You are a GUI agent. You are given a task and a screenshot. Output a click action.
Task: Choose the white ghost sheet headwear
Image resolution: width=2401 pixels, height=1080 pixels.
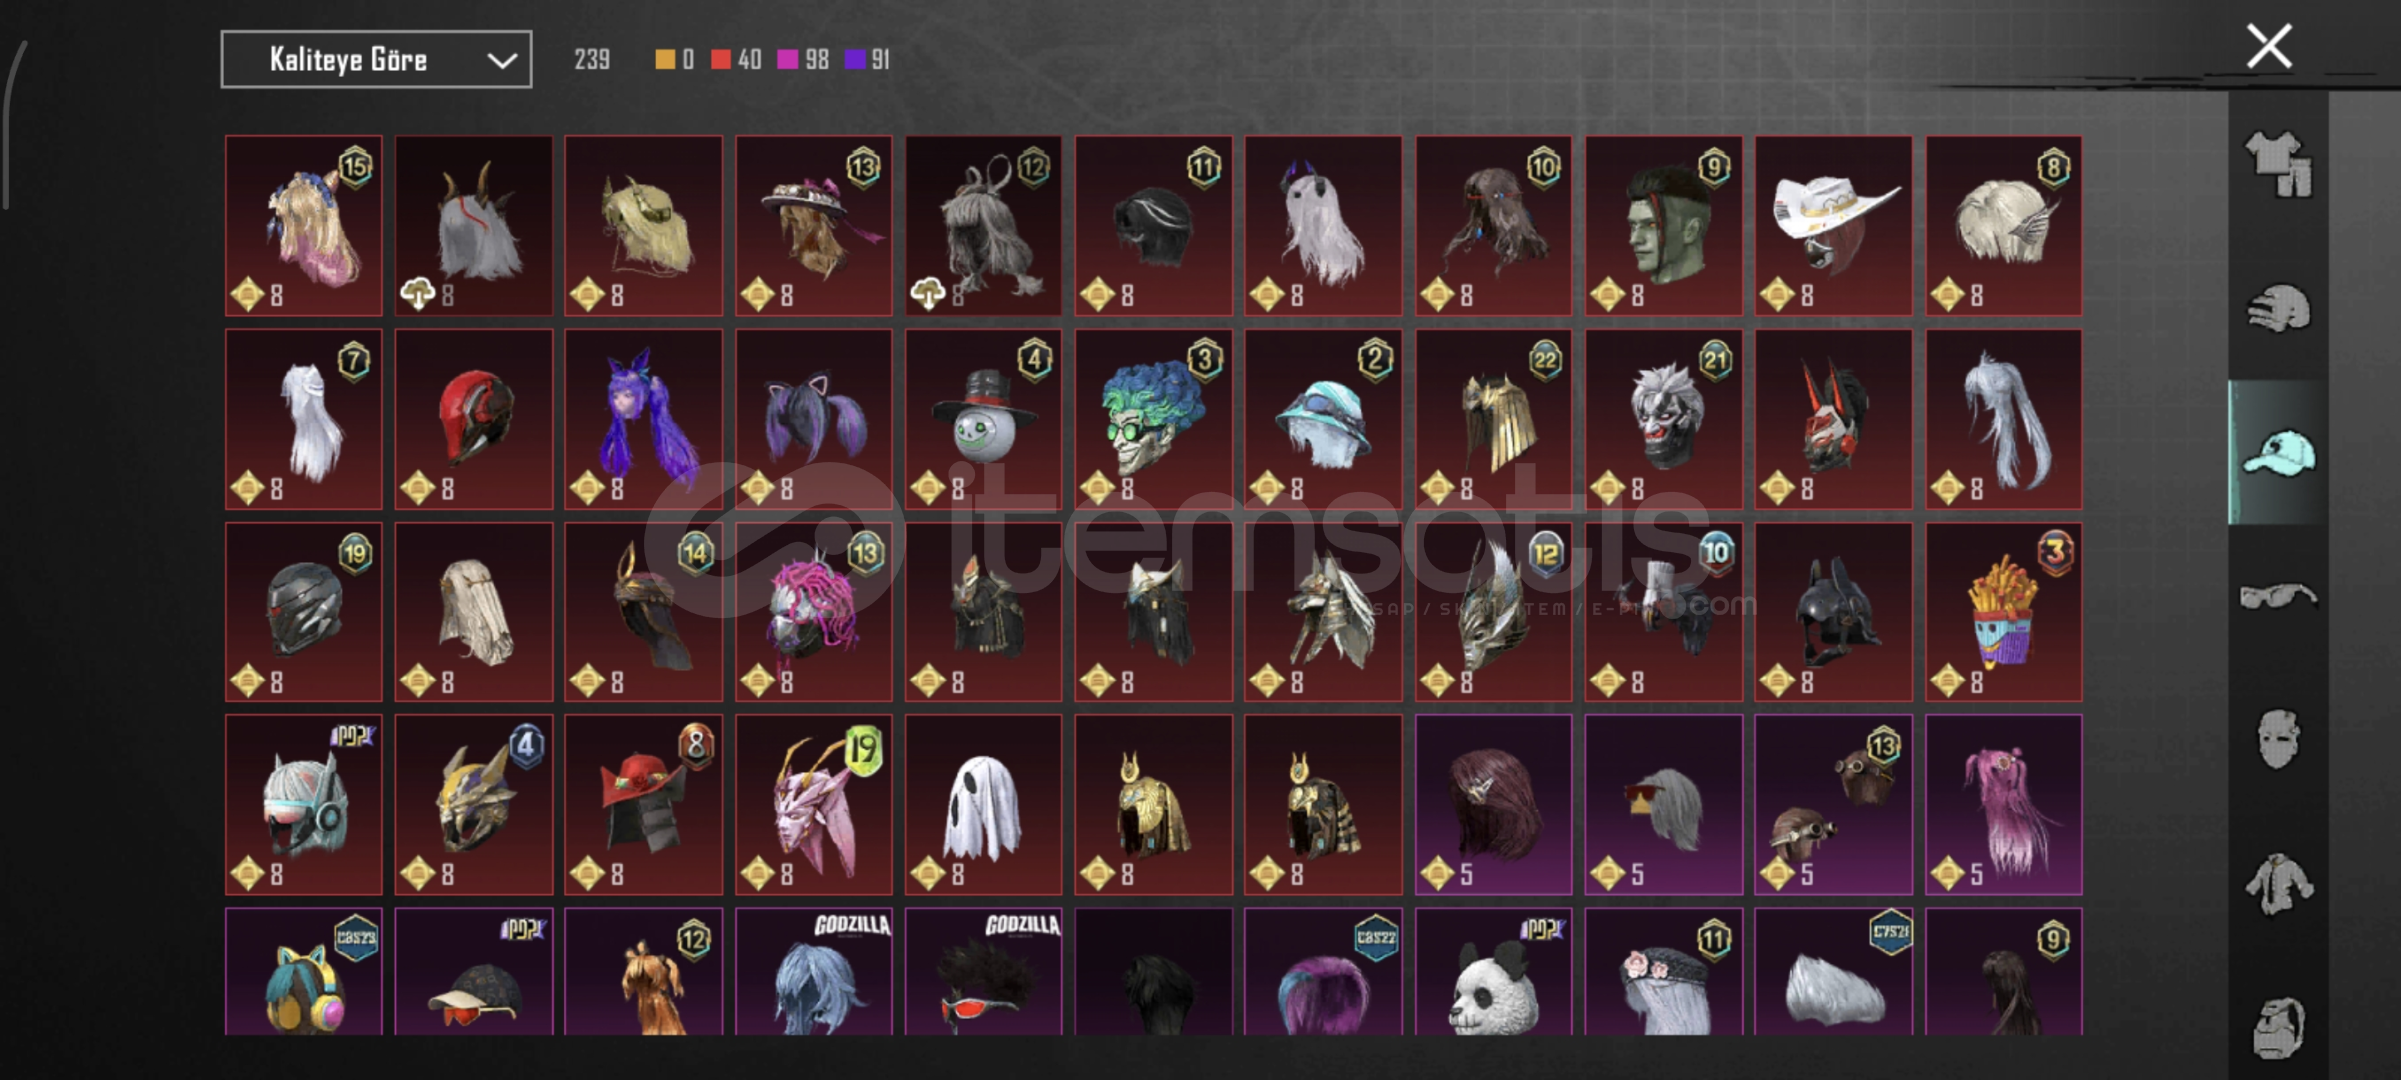pos(983,805)
